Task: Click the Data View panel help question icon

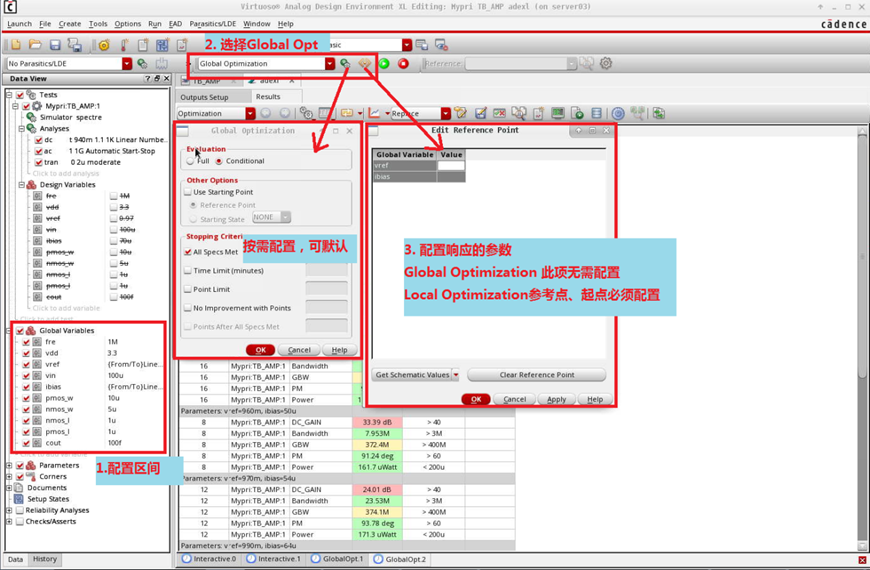Action: pos(148,79)
